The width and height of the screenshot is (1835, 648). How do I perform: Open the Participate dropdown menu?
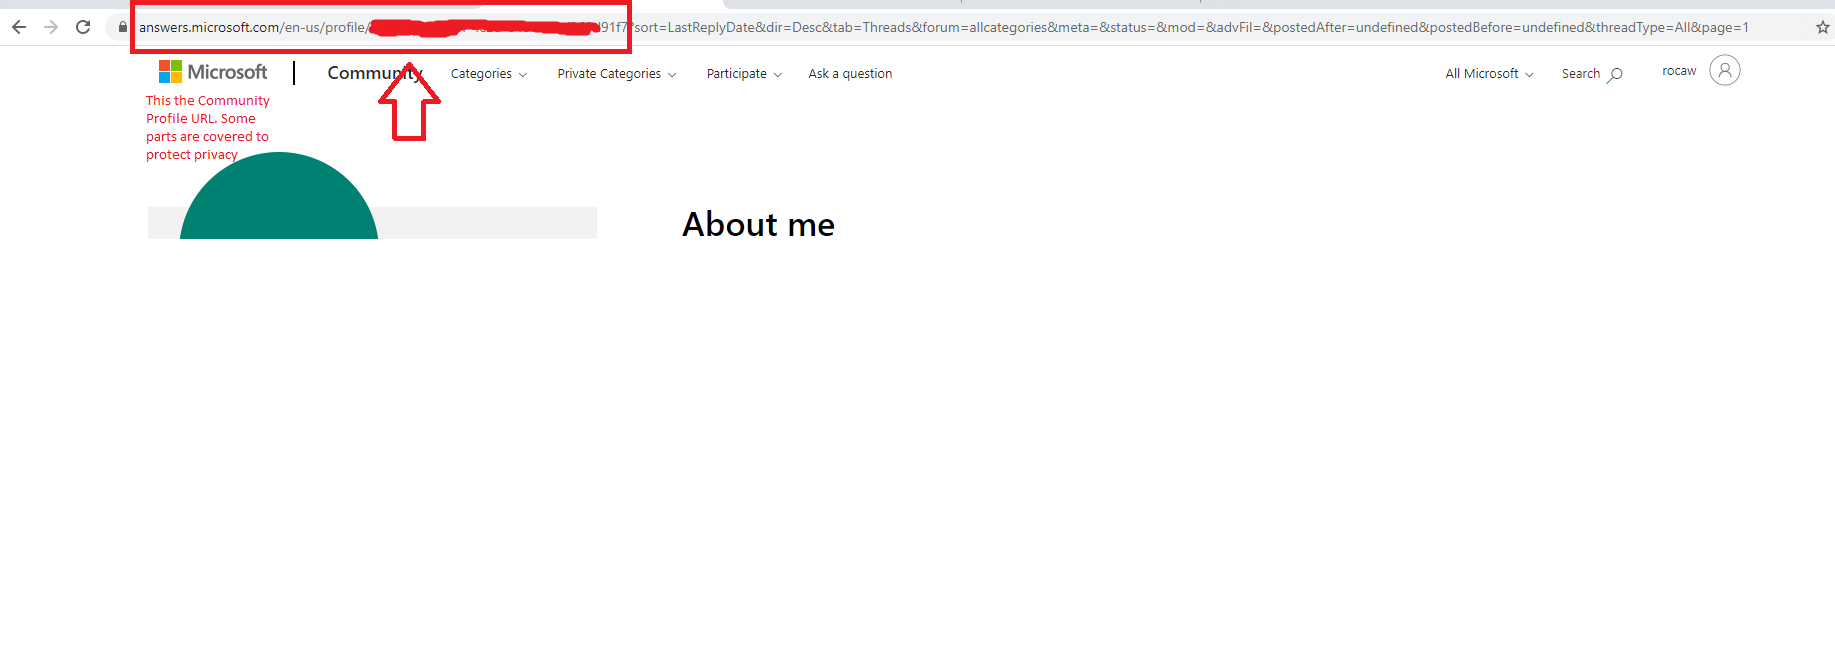coord(744,74)
